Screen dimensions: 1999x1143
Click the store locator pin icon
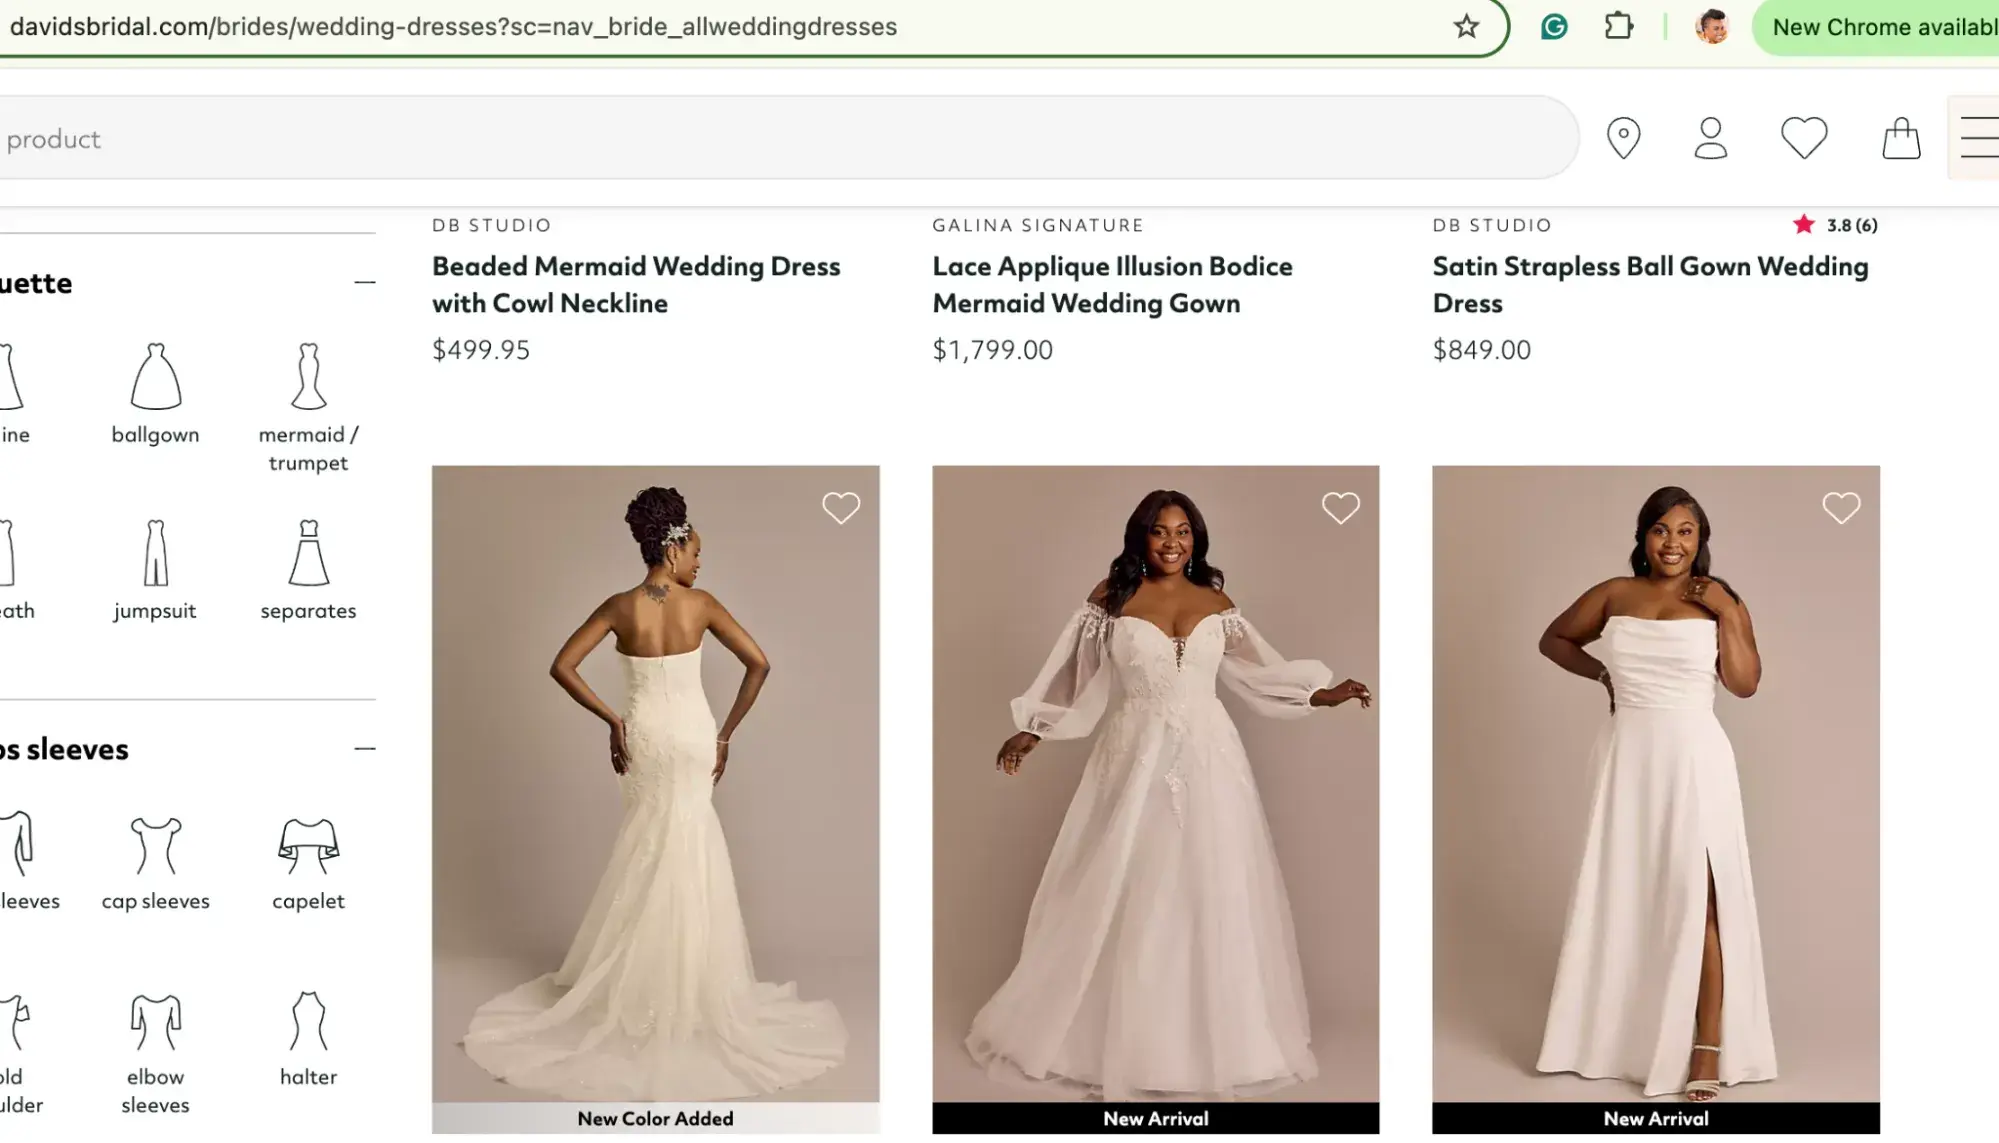(1623, 138)
